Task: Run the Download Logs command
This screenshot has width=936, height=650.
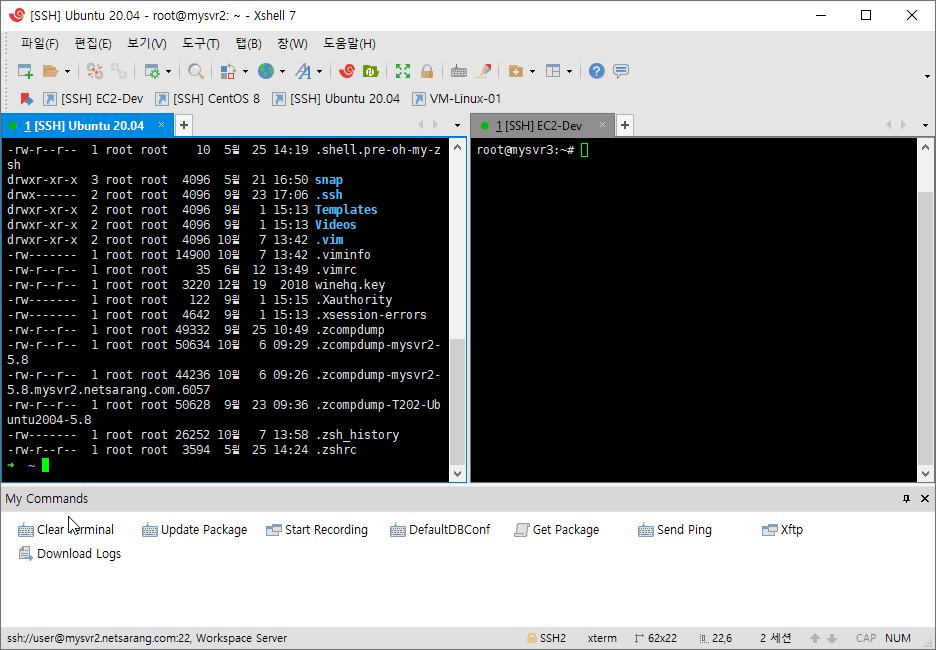Action: pos(70,553)
